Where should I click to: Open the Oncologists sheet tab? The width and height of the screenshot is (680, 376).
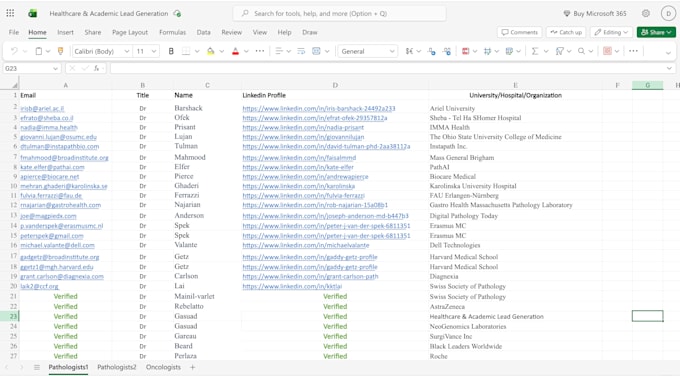(x=163, y=367)
